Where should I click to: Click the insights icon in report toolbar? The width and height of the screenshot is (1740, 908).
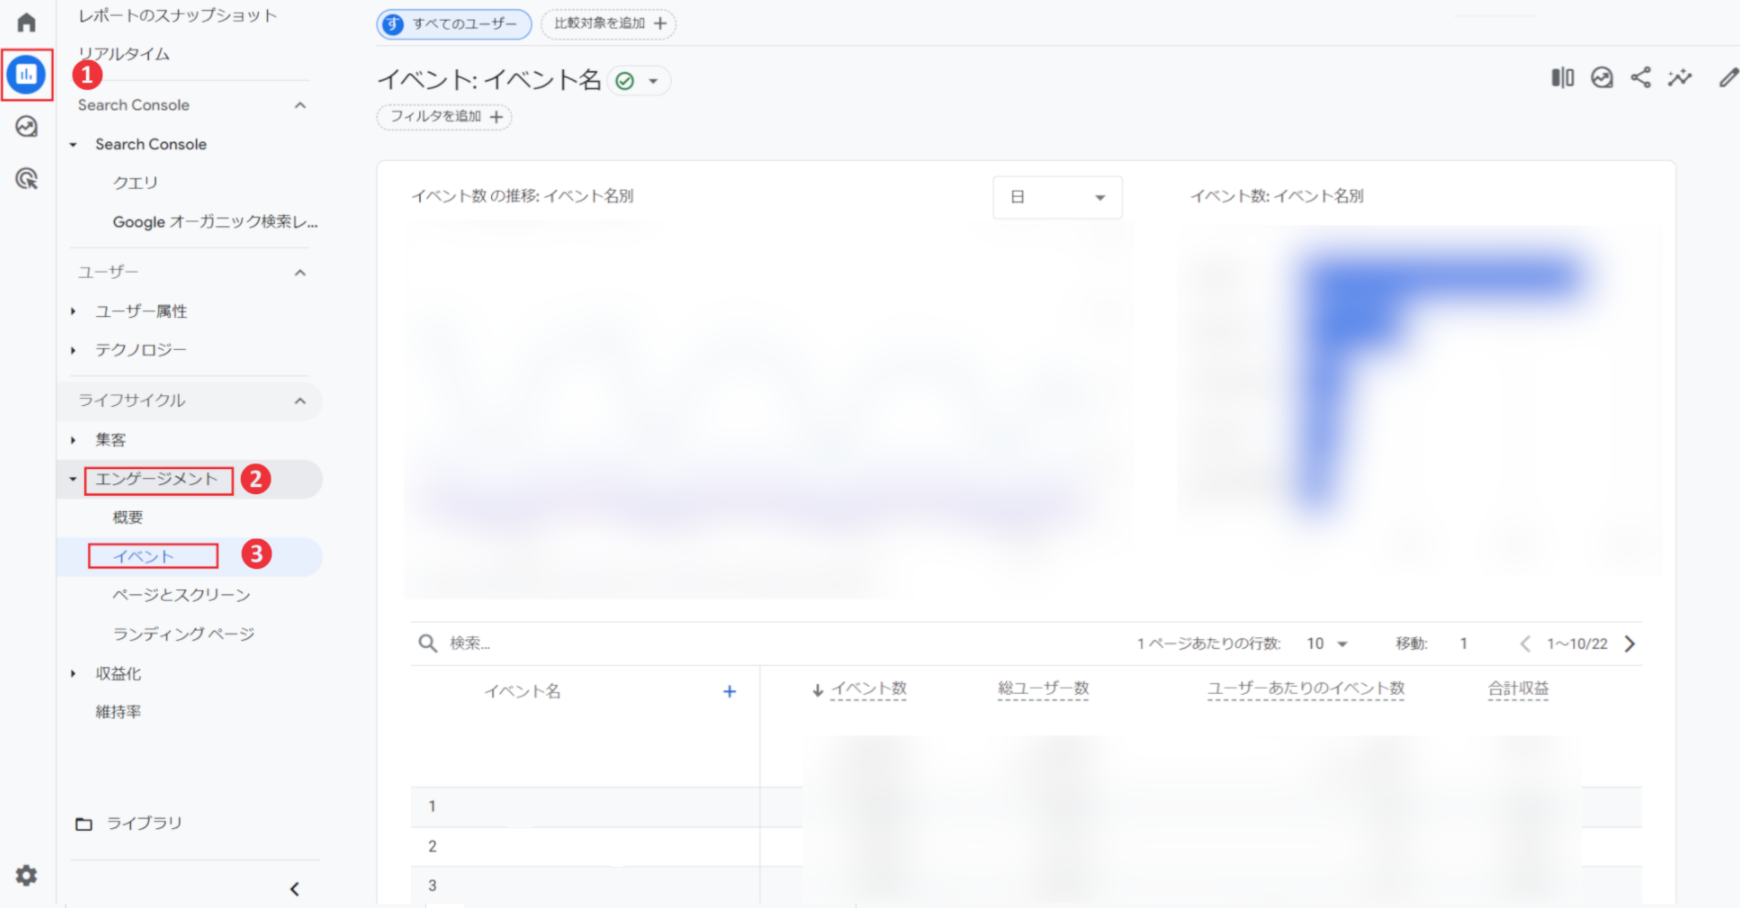tap(1602, 78)
